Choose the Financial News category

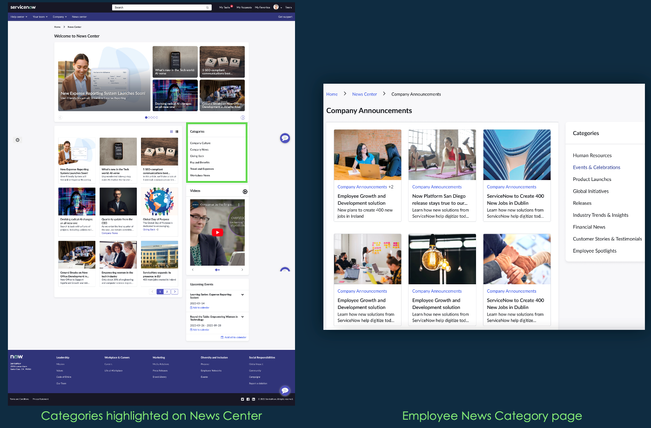pyautogui.click(x=589, y=227)
